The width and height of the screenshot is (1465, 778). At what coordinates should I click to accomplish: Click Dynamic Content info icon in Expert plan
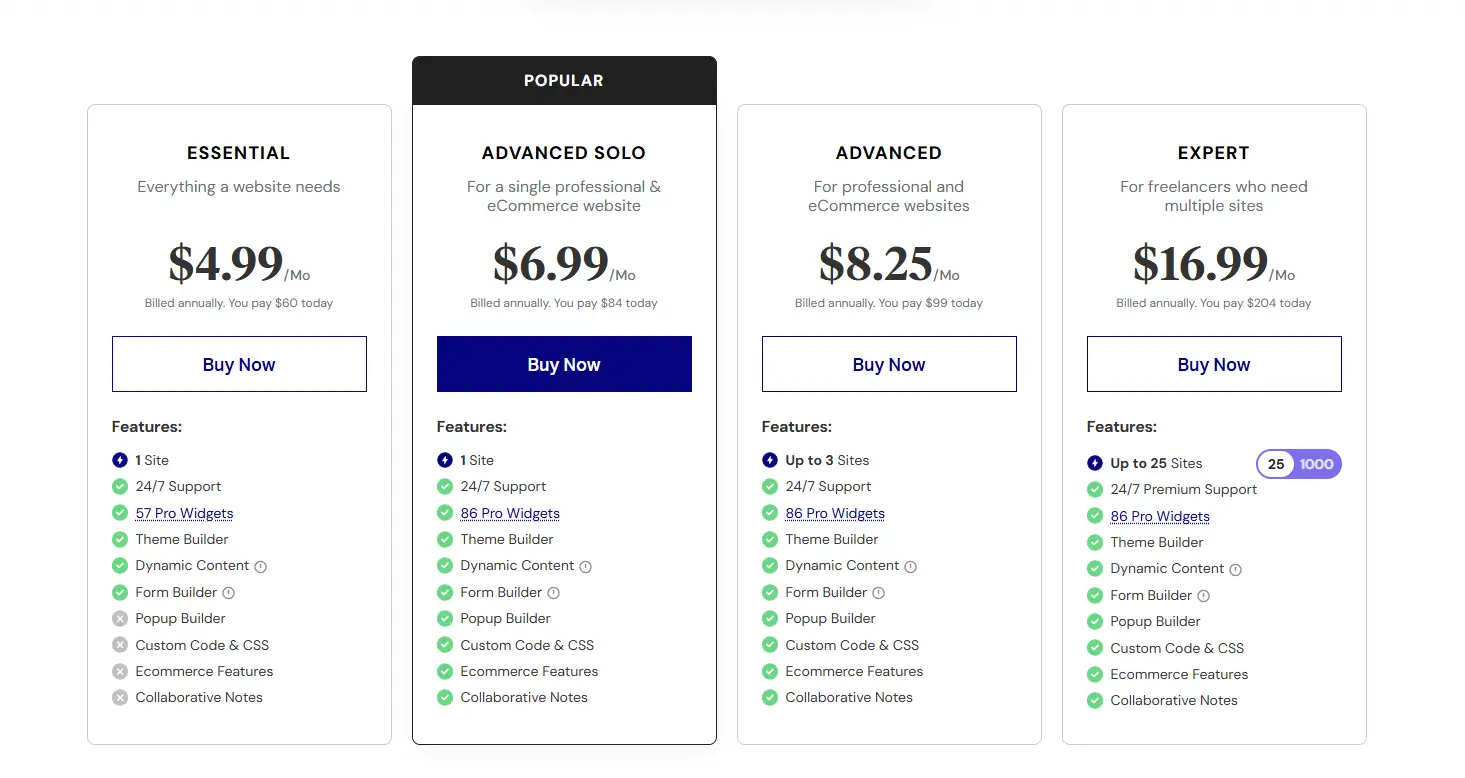click(x=1236, y=569)
